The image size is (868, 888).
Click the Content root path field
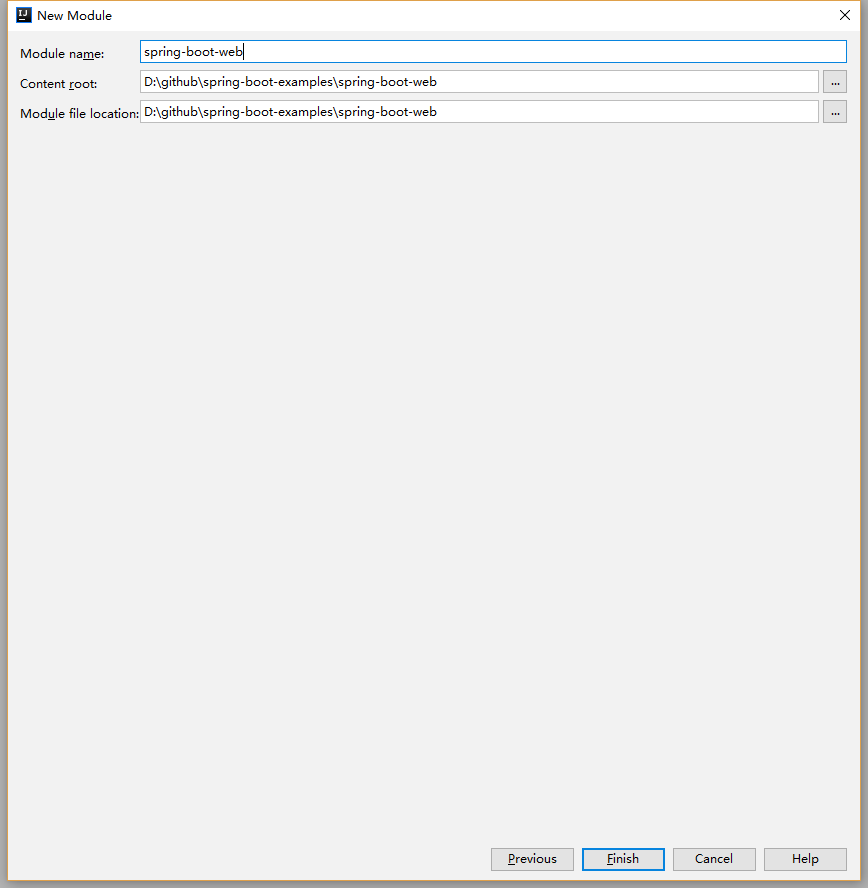click(x=479, y=82)
